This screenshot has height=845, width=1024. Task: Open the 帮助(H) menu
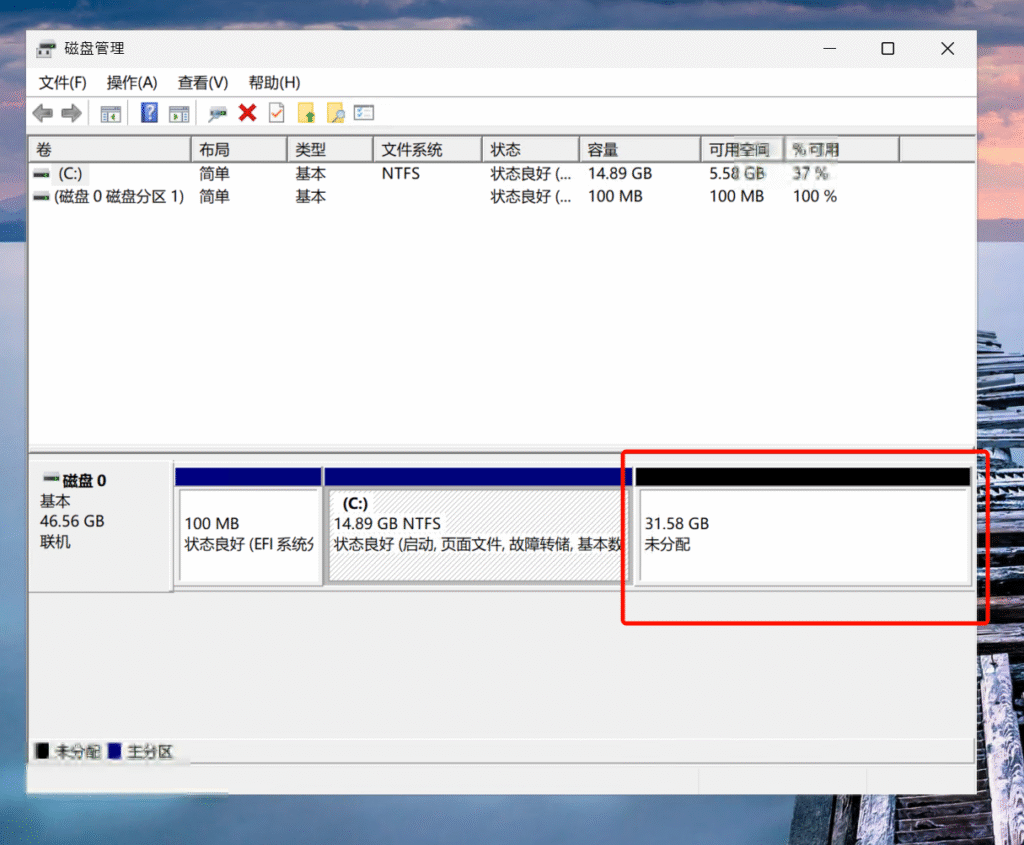pos(274,82)
